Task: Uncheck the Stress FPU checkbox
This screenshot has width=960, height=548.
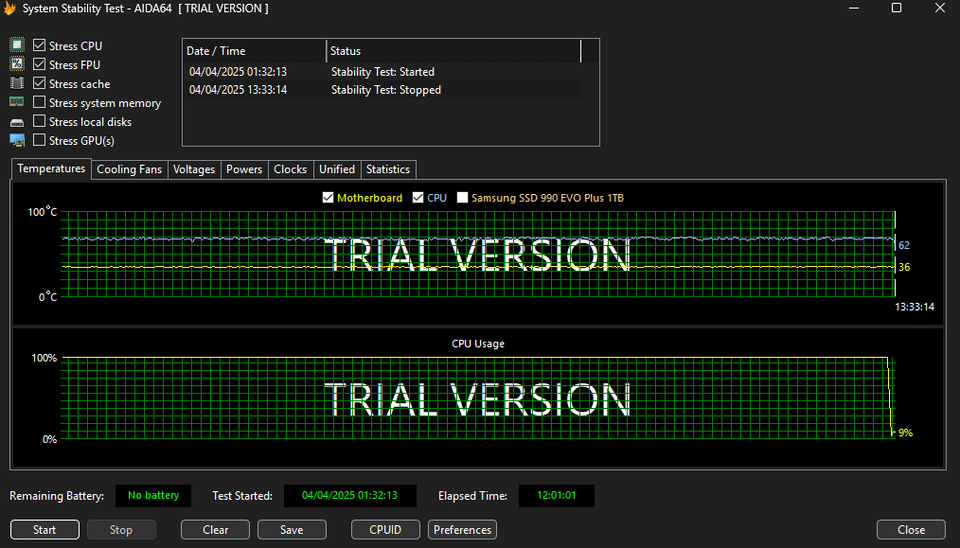Action: coord(39,64)
